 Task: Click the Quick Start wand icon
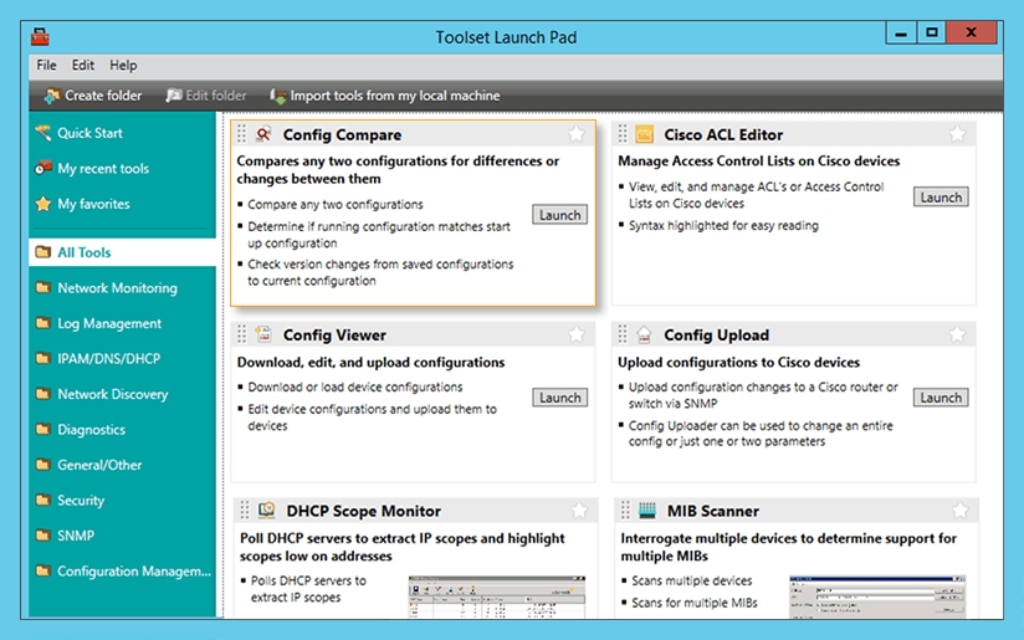(x=42, y=132)
